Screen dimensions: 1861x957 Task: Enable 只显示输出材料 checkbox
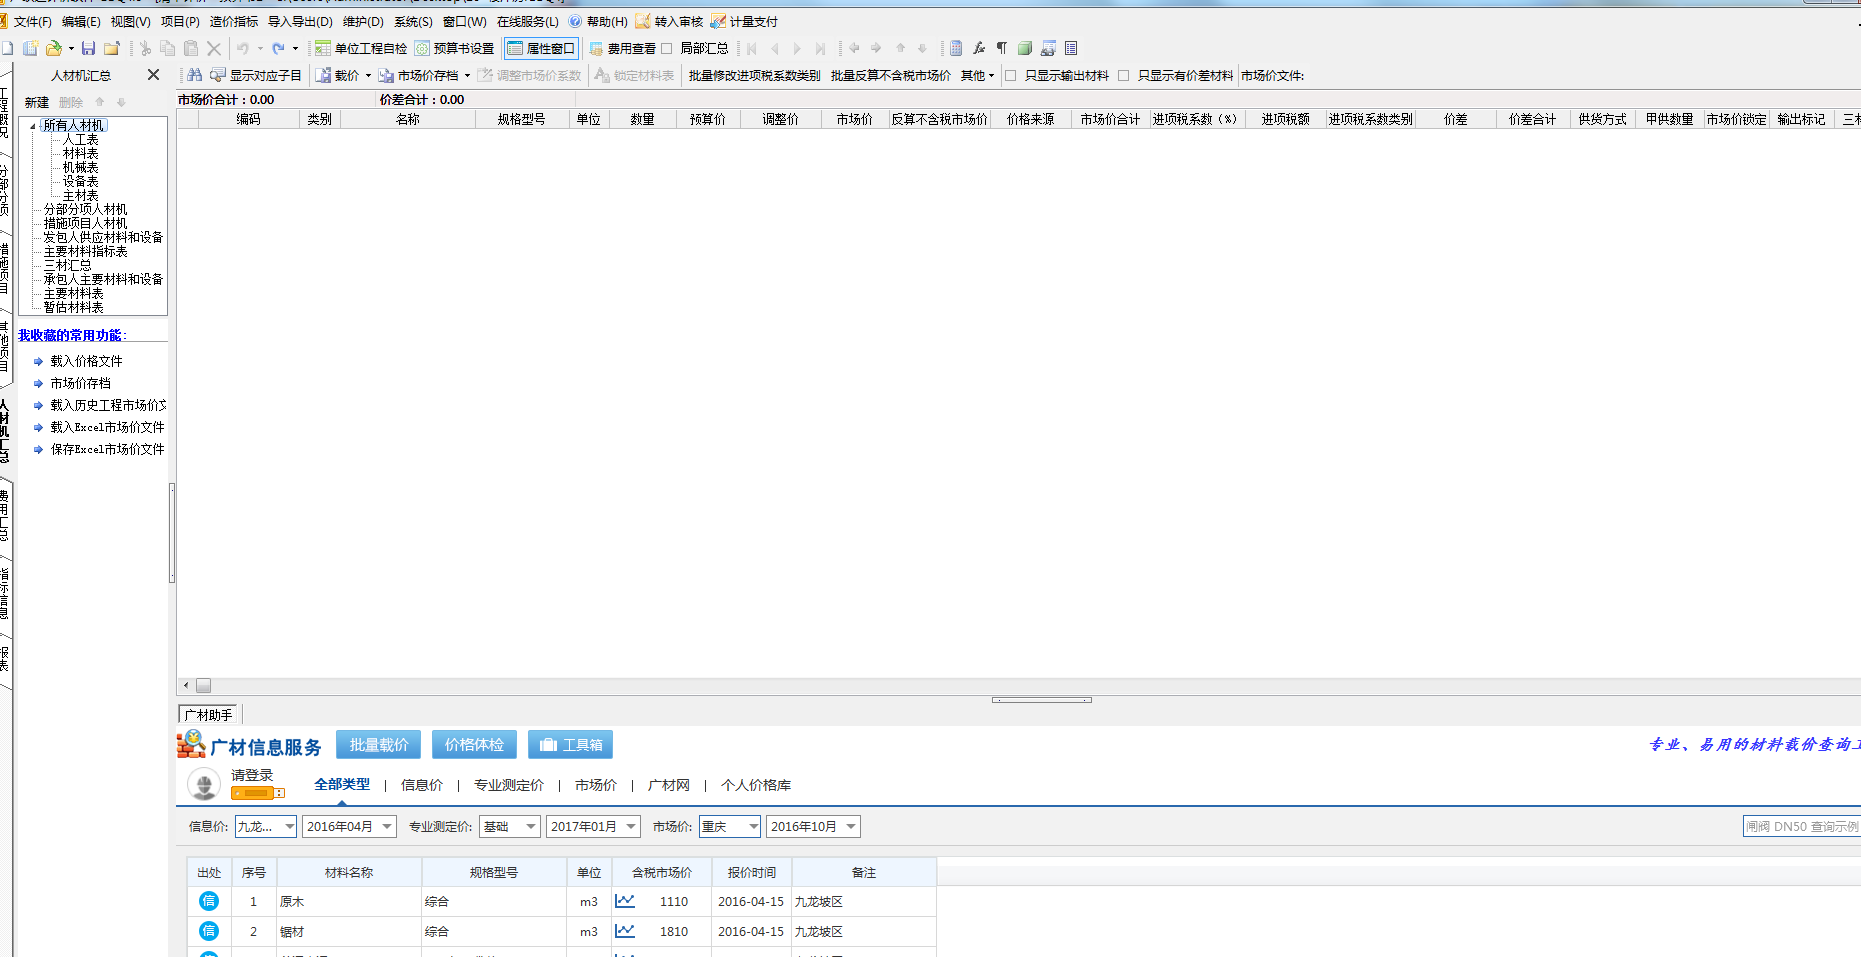pyautogui.click(x=1011, y=75)
